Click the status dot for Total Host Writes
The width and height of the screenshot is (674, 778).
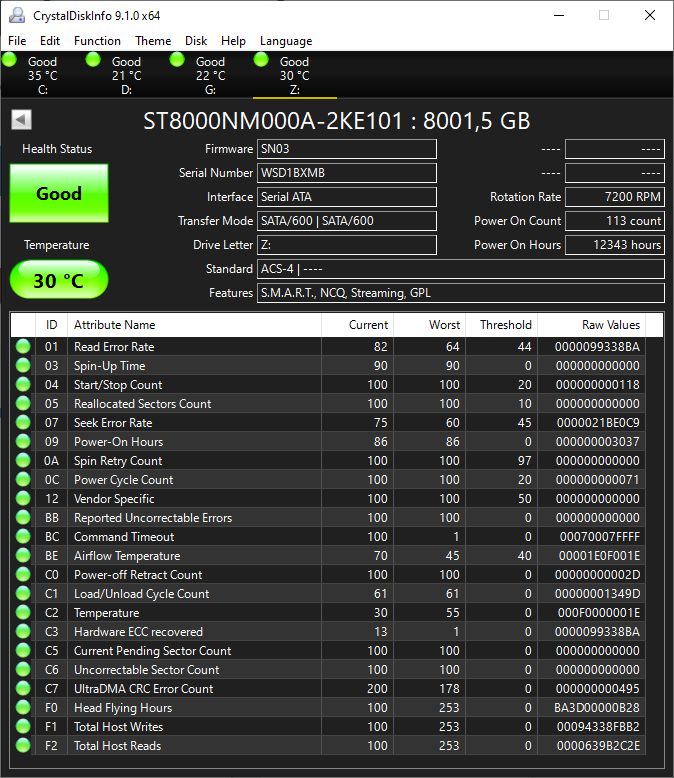23,726
